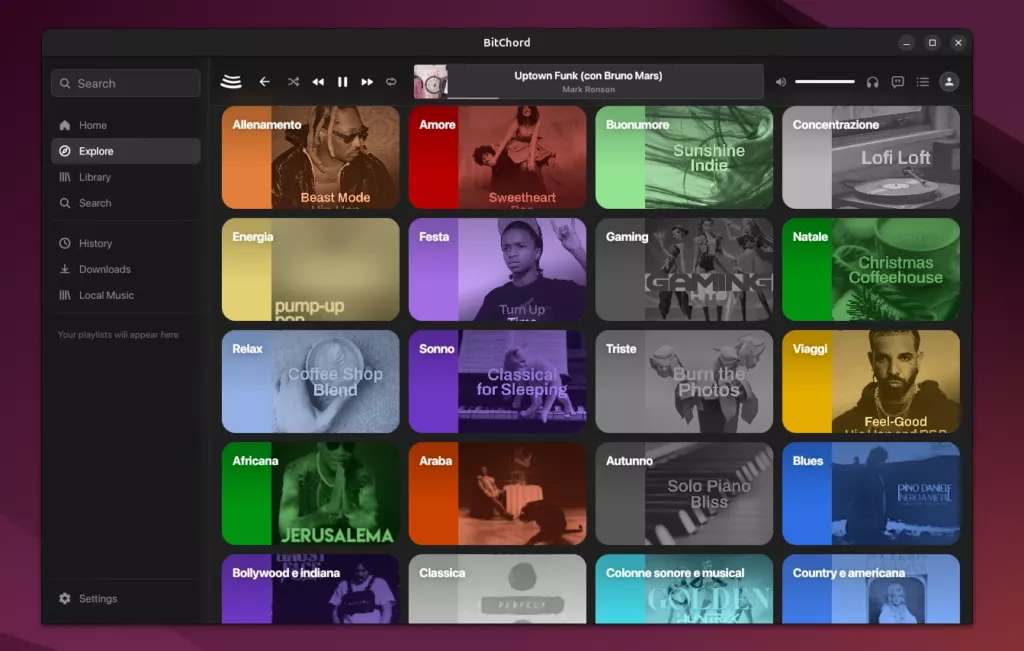
Task: Open the Festa category card
Action: [x=498, y=269]
